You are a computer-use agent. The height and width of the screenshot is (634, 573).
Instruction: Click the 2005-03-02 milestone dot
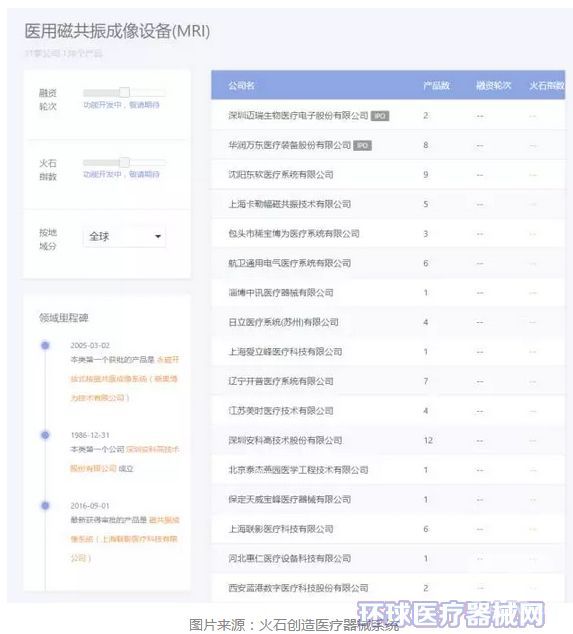[x=45, y=345]
